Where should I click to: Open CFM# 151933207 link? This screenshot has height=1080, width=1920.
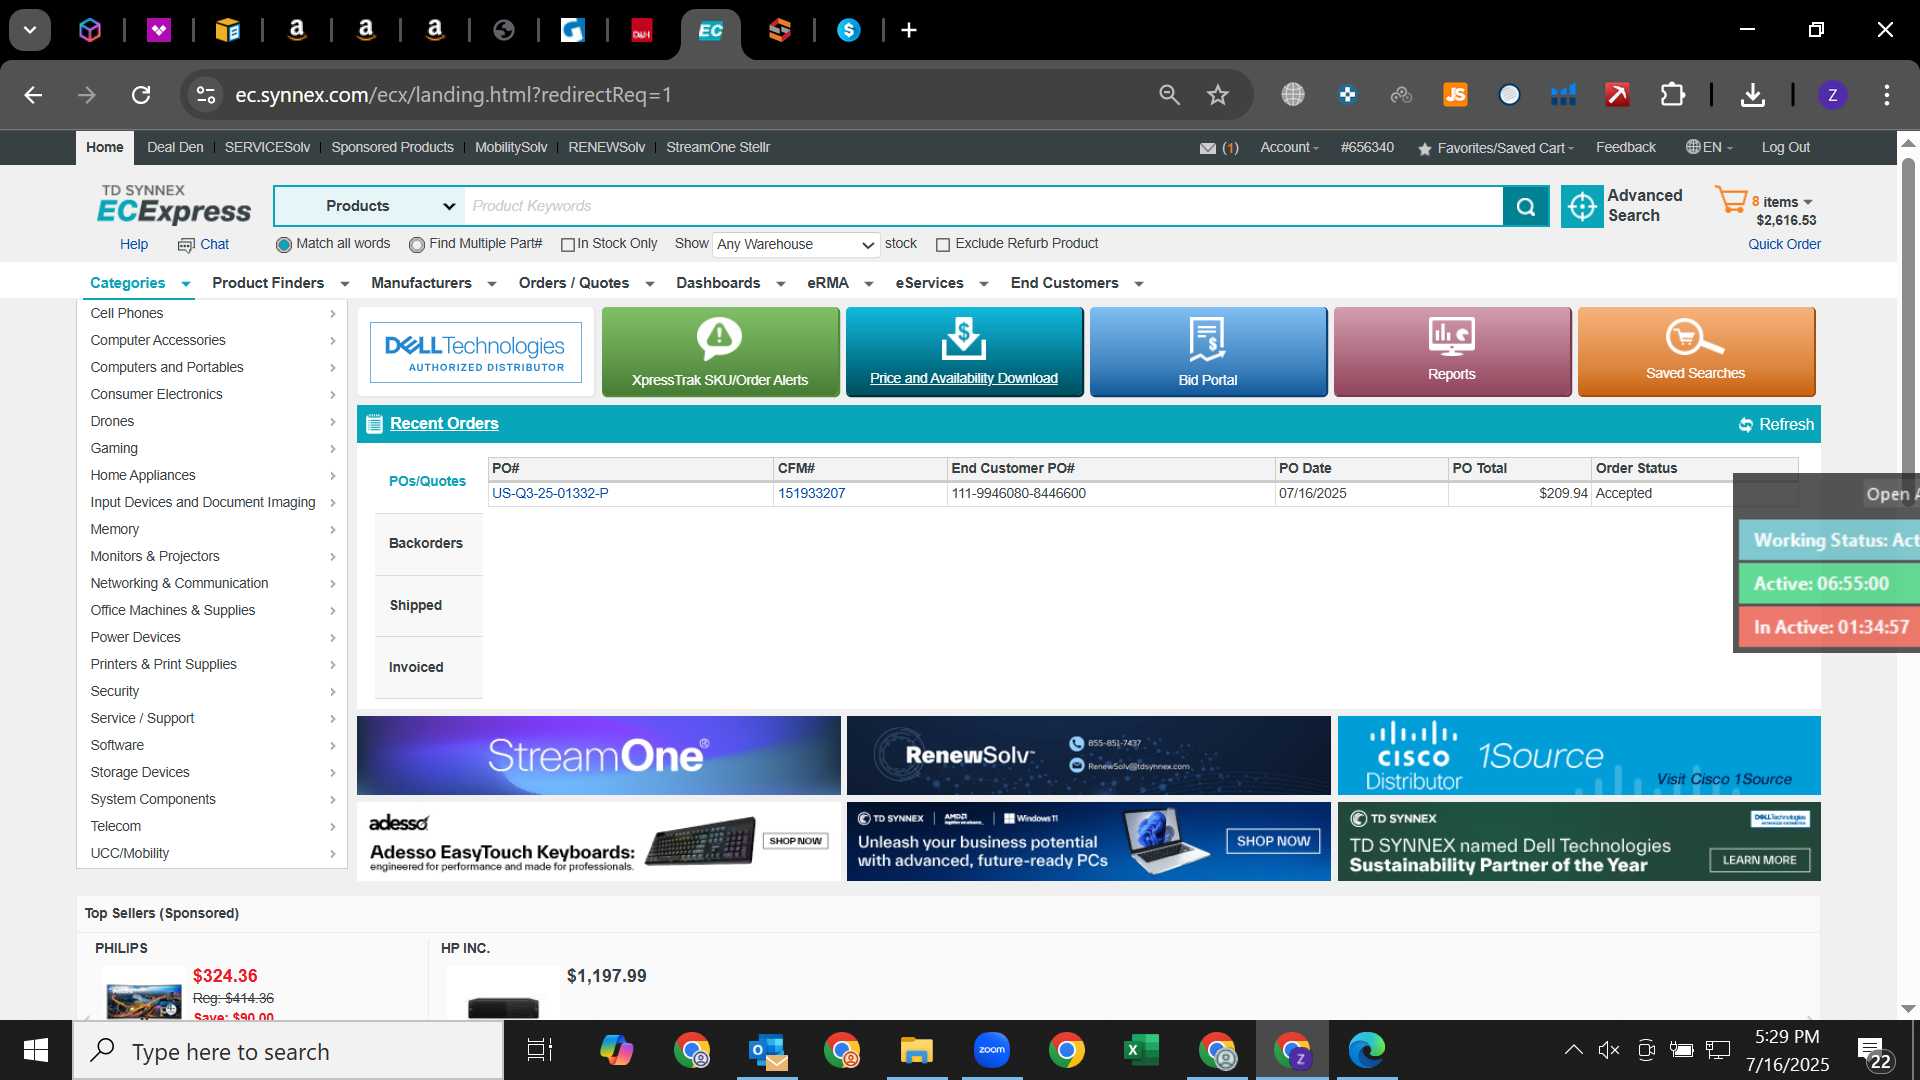pyautogui.click(x=811, y=494)
